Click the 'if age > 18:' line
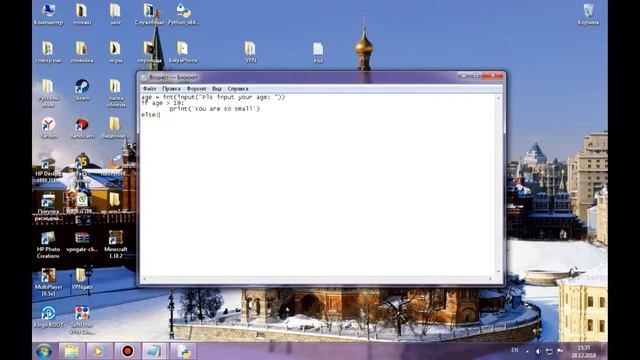Viewport: 640px width, 360px height. (x=162, y=103)
